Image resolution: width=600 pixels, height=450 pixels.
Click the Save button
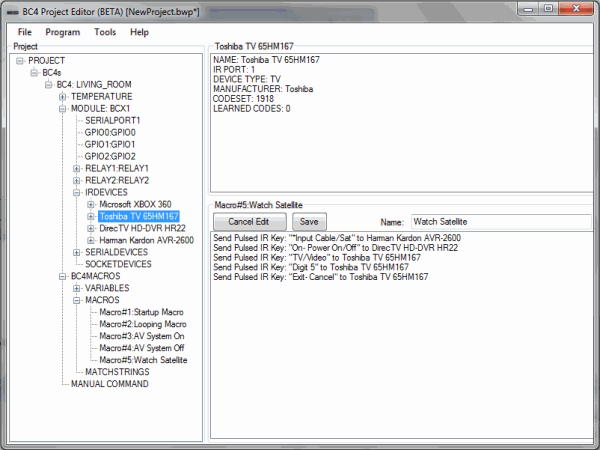pos(309,222)
